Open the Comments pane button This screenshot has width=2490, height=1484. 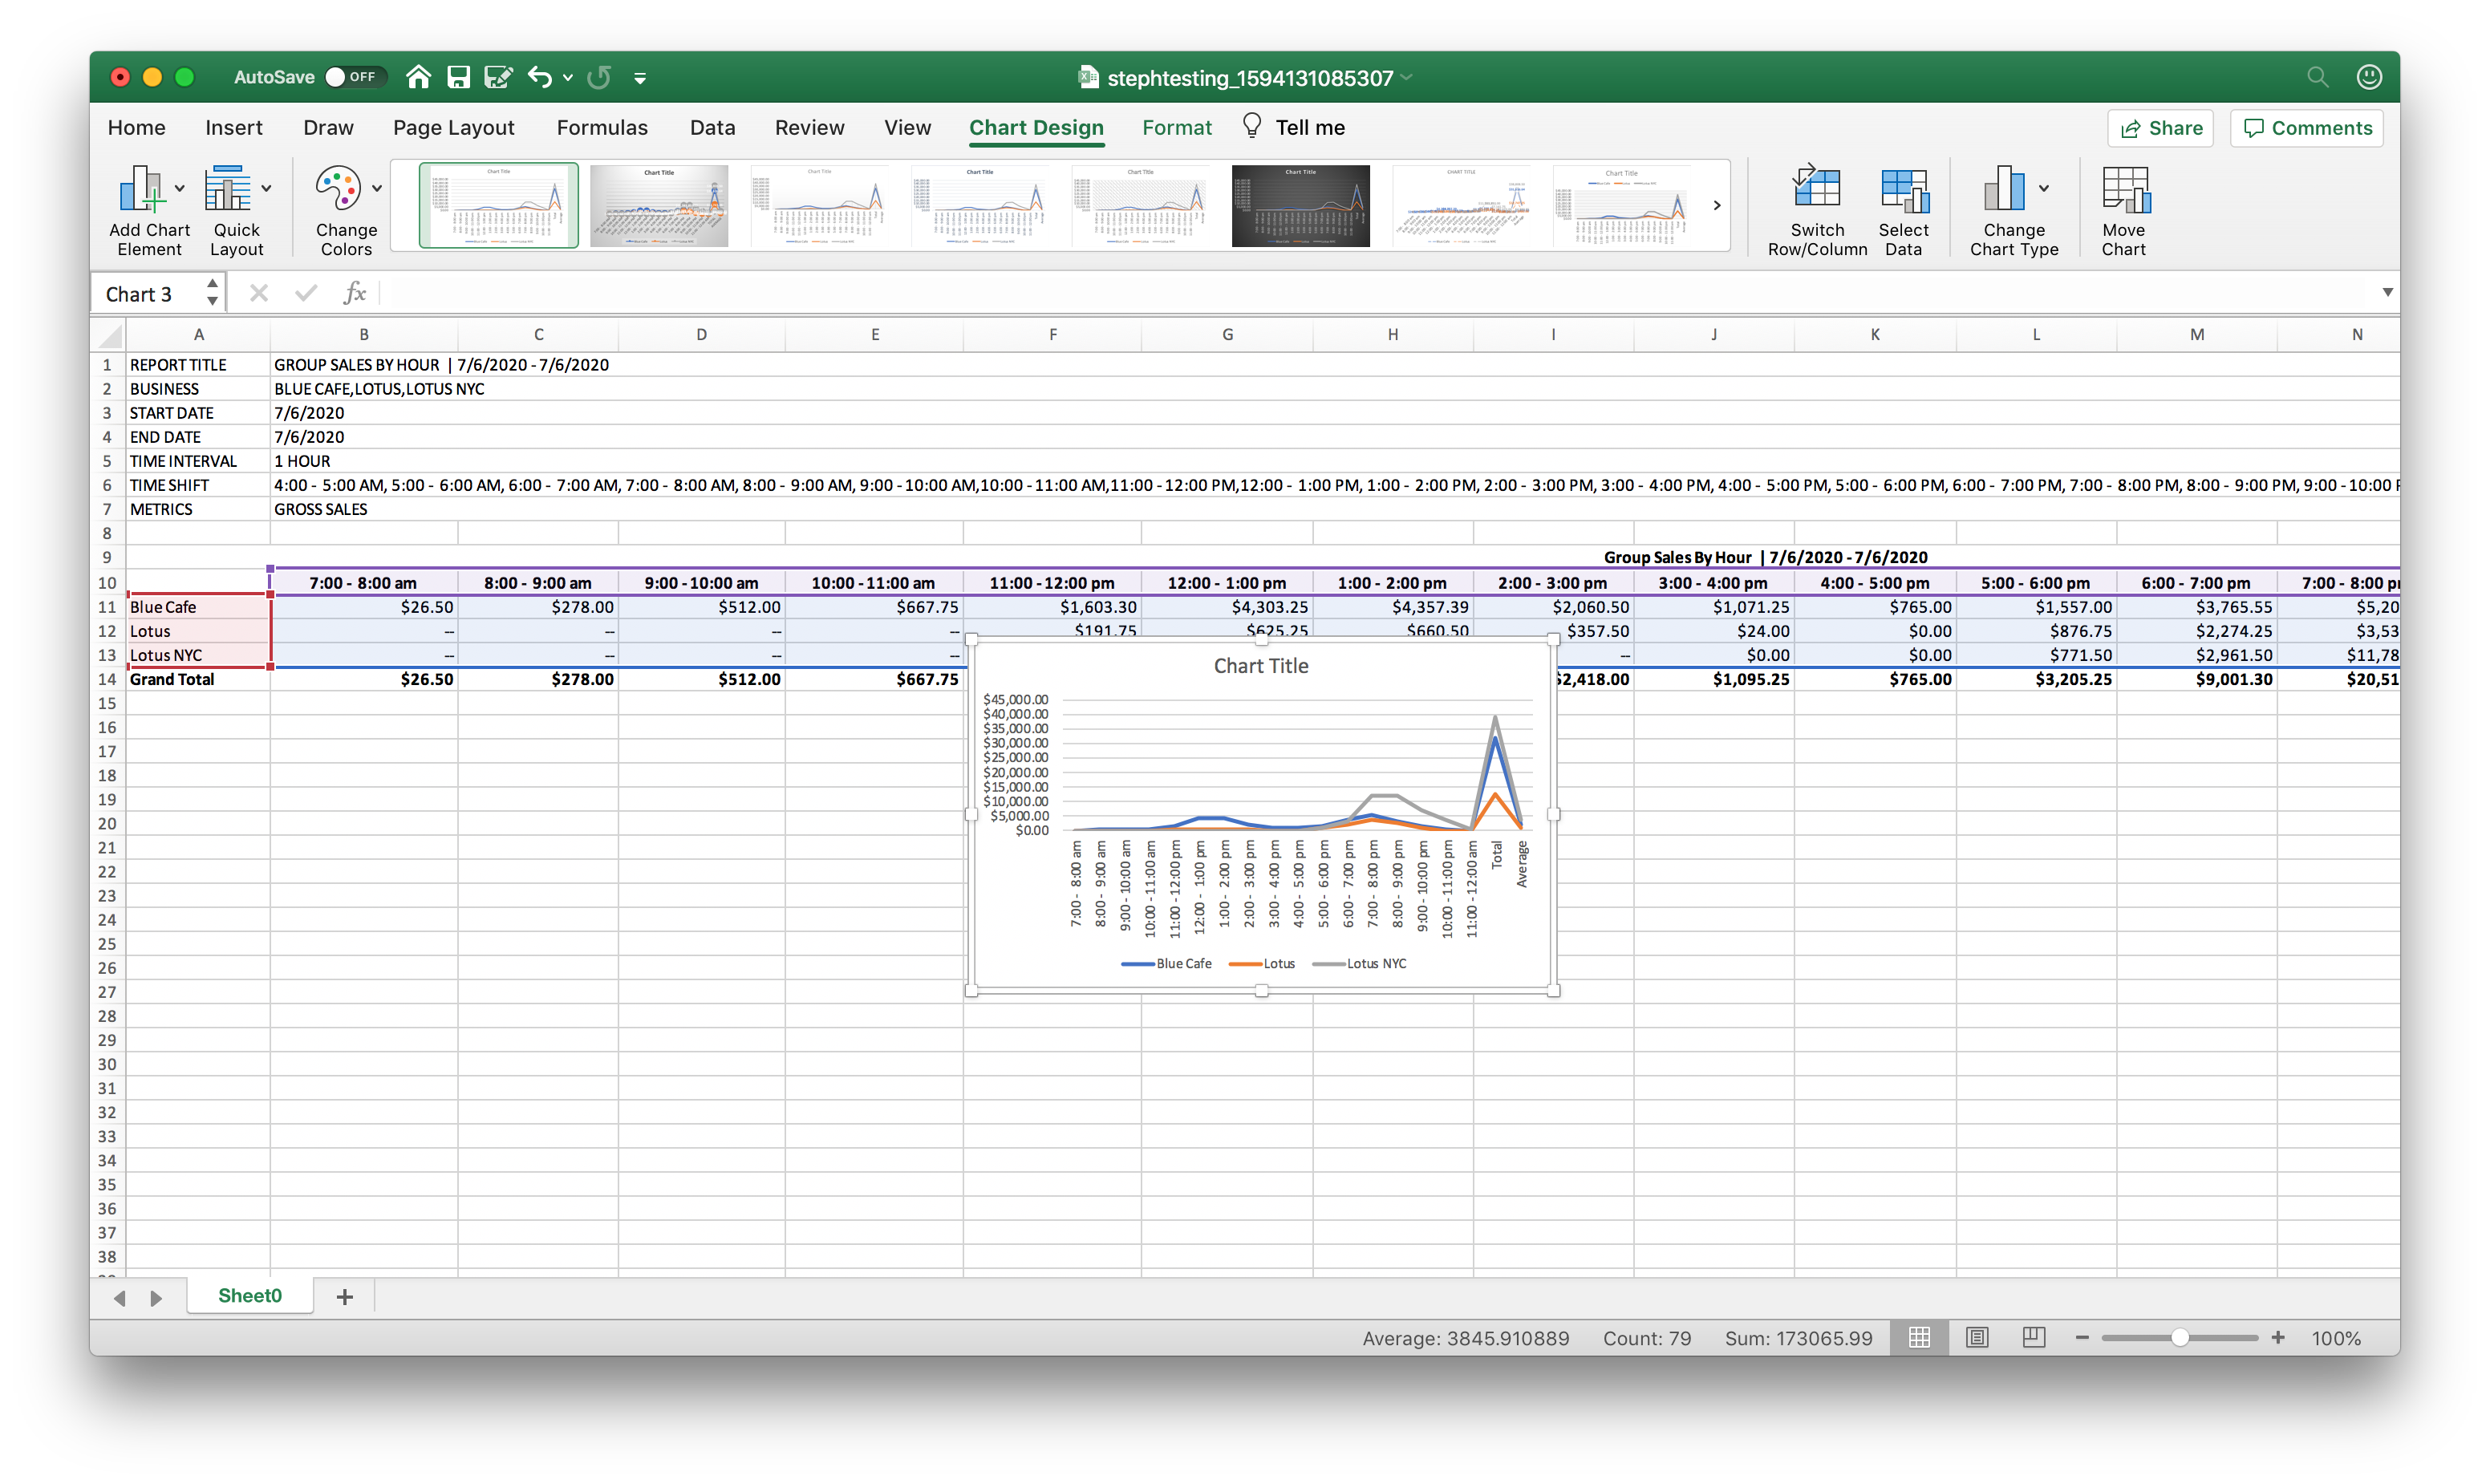coord(2307,128)
